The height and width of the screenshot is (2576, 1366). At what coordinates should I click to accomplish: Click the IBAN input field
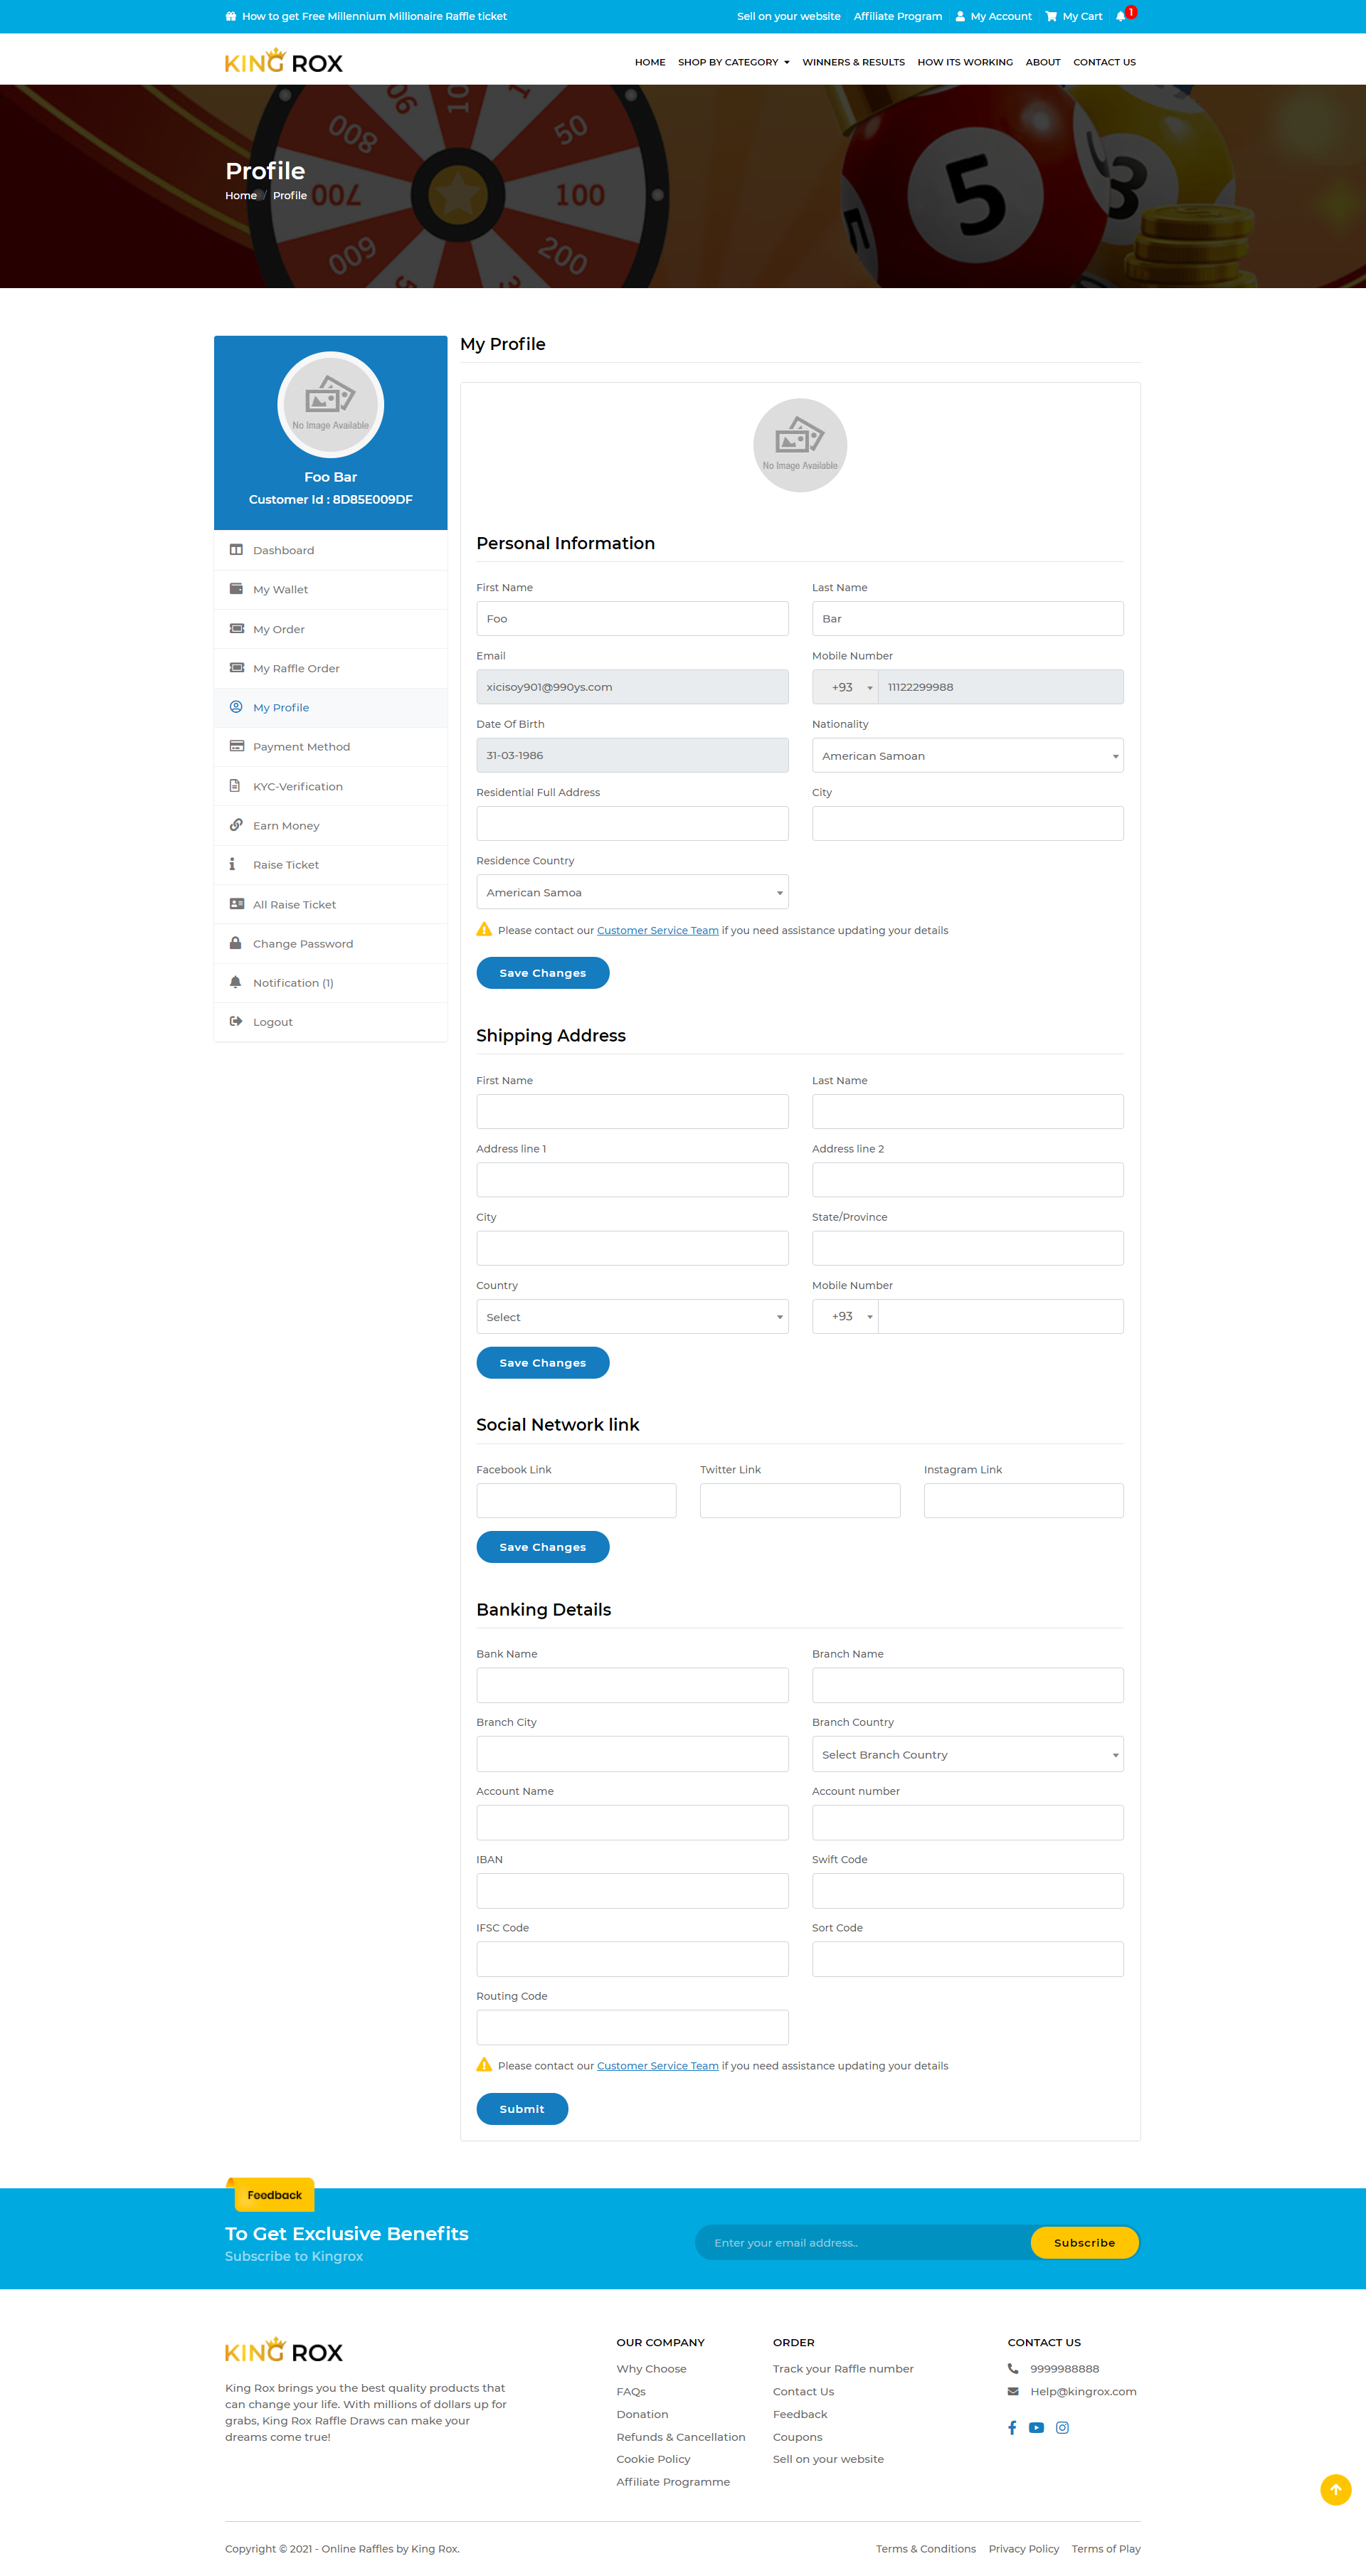[632, 1890]
